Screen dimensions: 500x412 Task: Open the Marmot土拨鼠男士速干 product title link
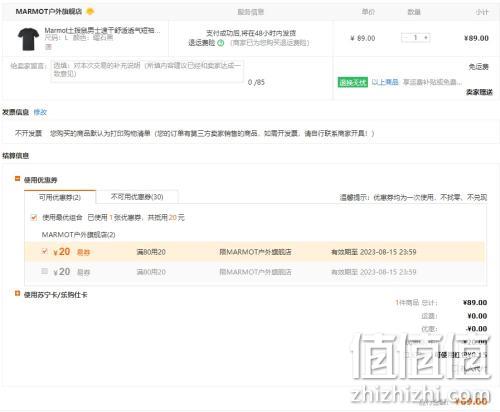tap(102, 30)
